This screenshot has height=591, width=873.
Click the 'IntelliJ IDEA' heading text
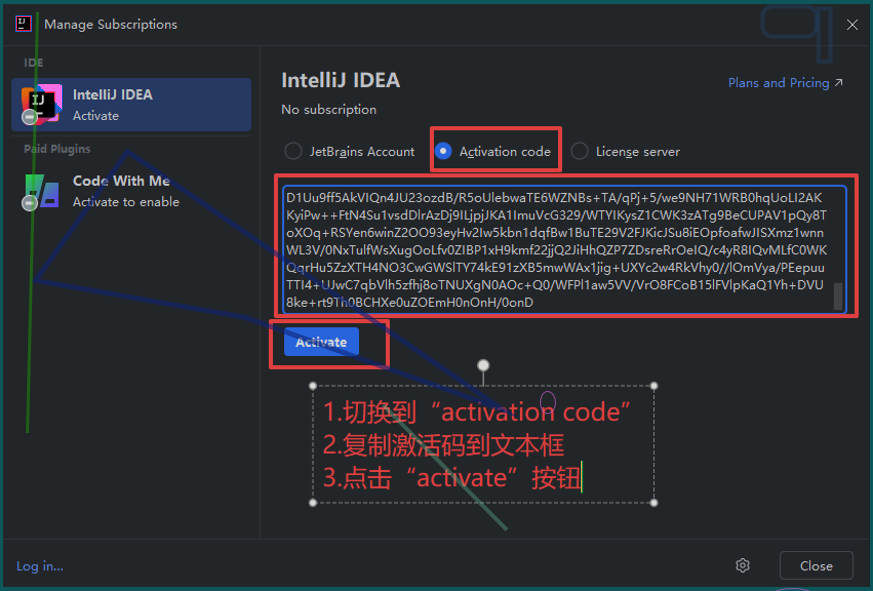(x=340, y=80)
